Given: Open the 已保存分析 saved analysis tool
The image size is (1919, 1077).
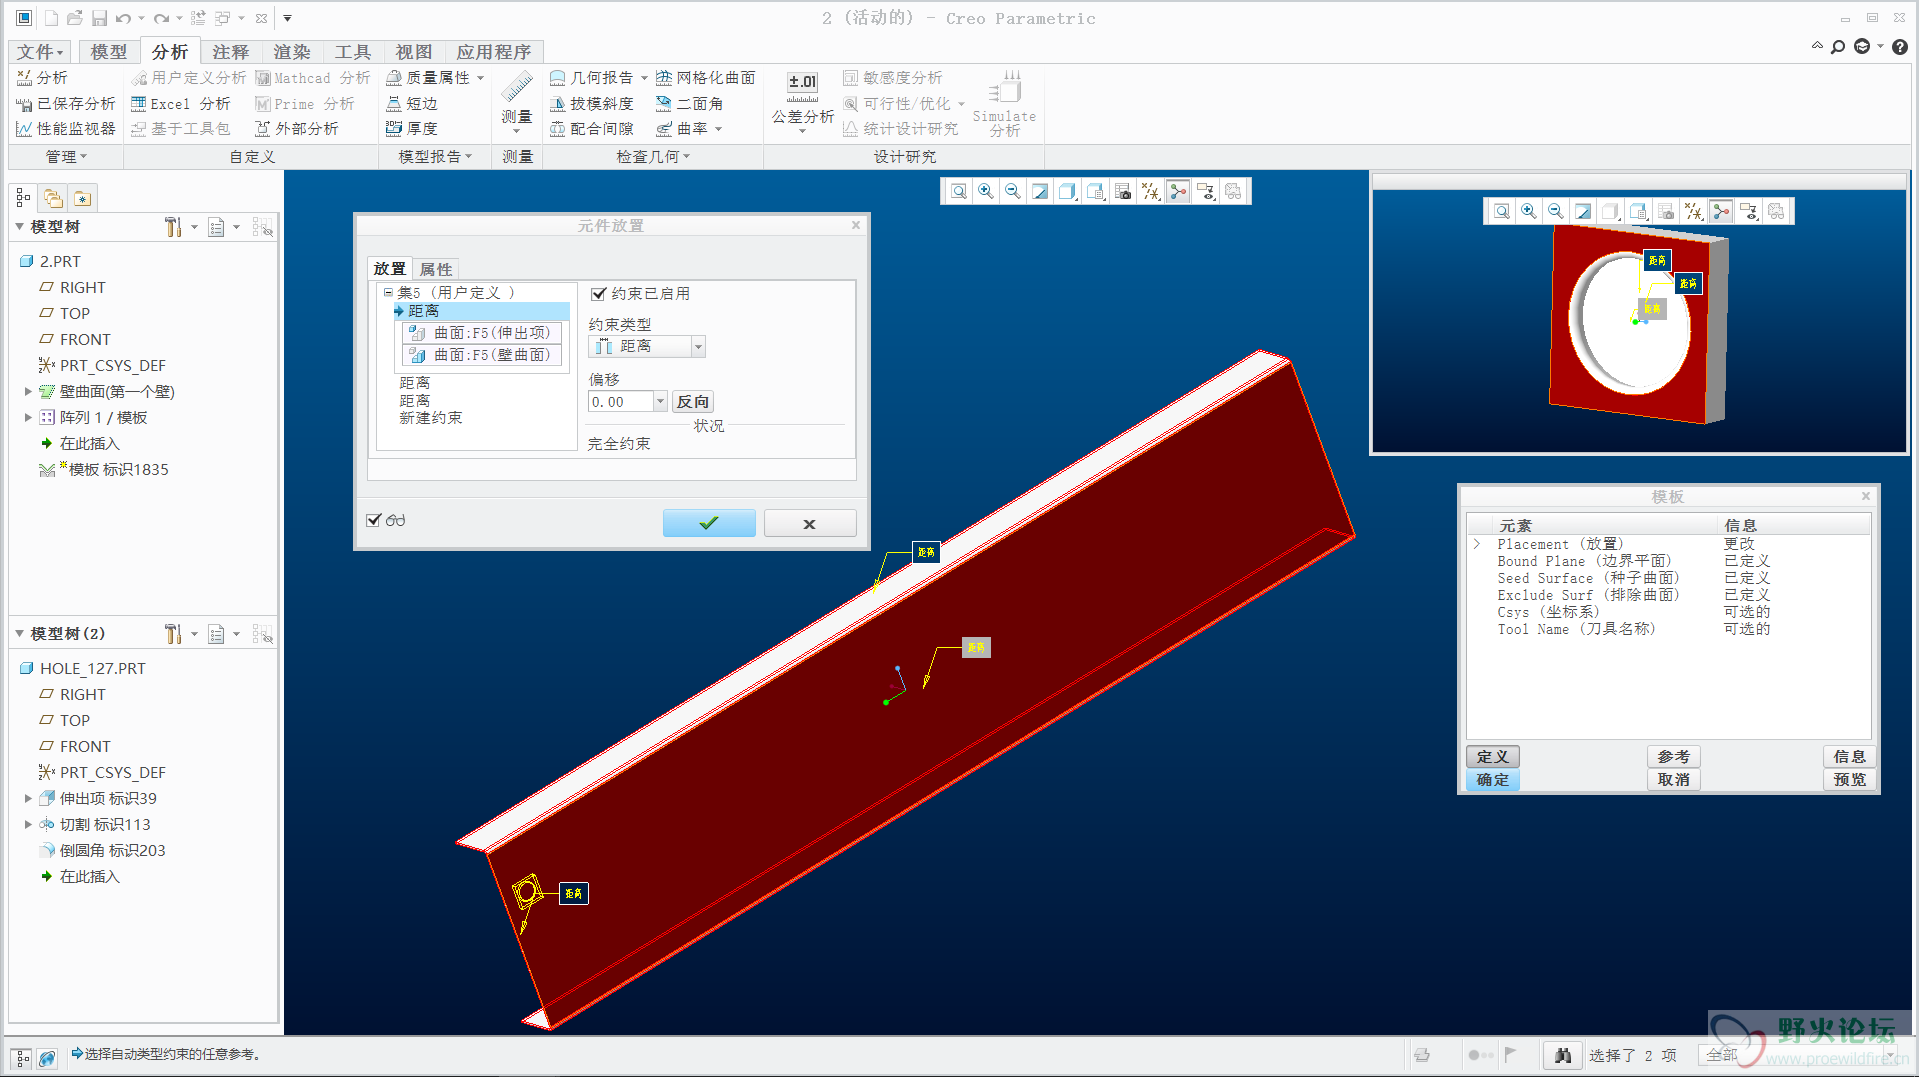Looking at the screenshot, I should (x=66, y=103).
